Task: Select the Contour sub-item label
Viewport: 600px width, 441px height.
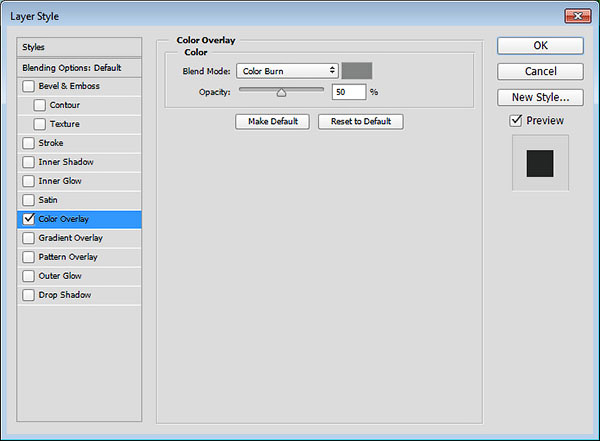Action: coord(65,105)
